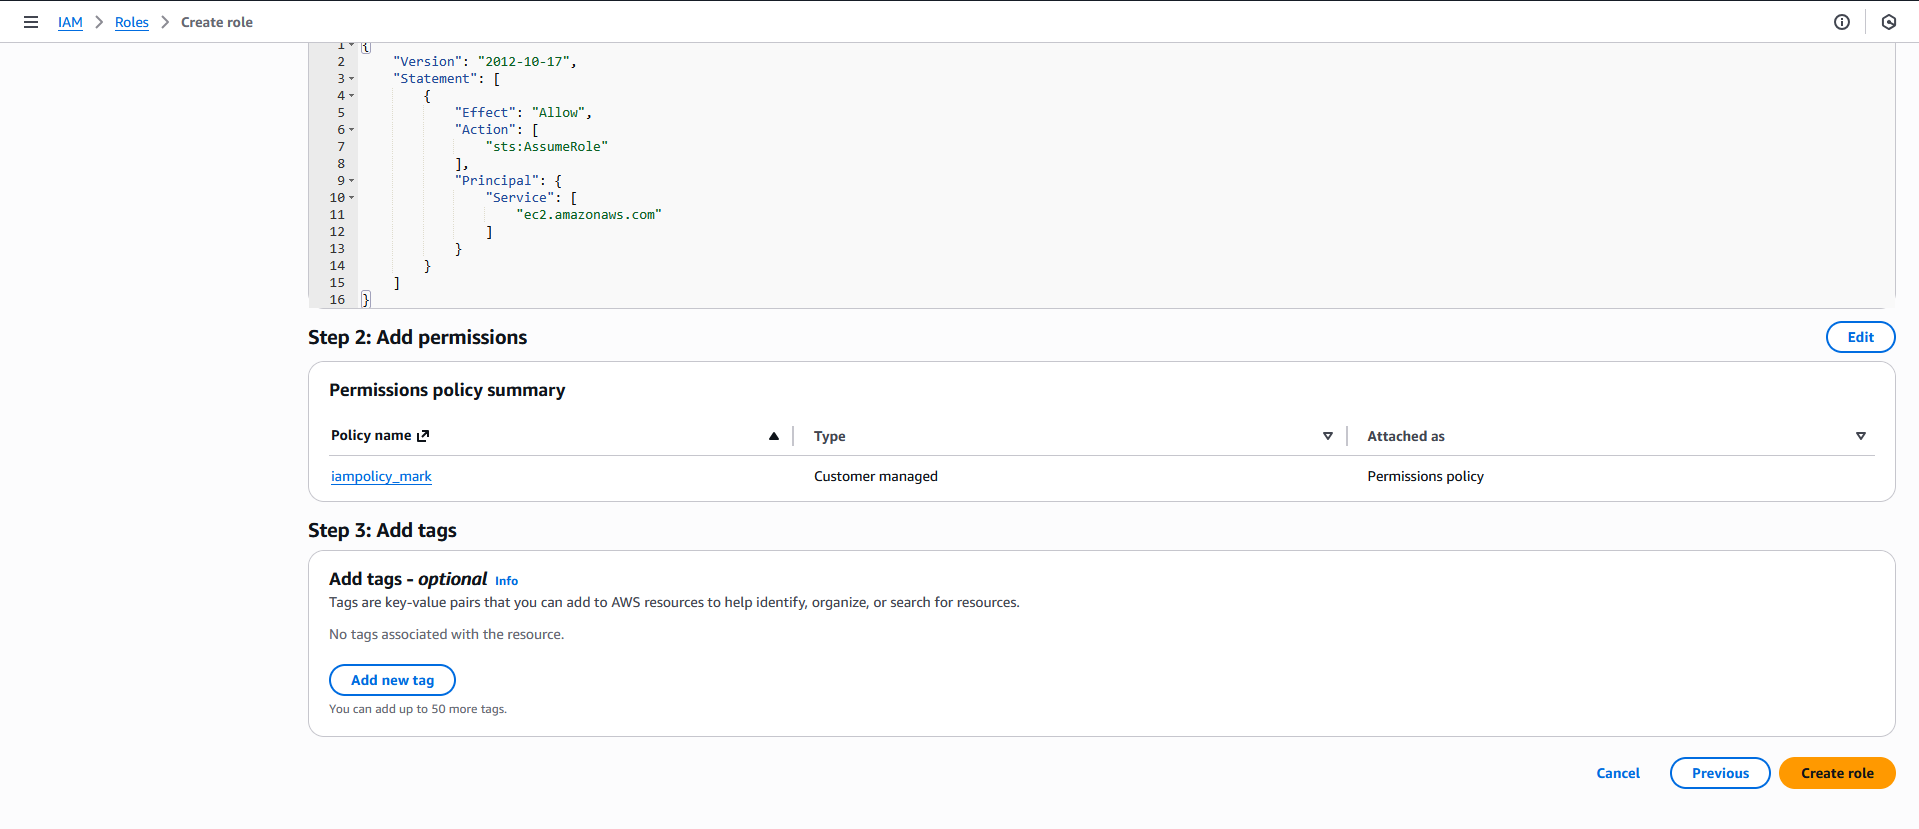Click Create role breadcrumb text
Image resolution: width=1919 pixels, height=829 pixels.
click(217, 22)
